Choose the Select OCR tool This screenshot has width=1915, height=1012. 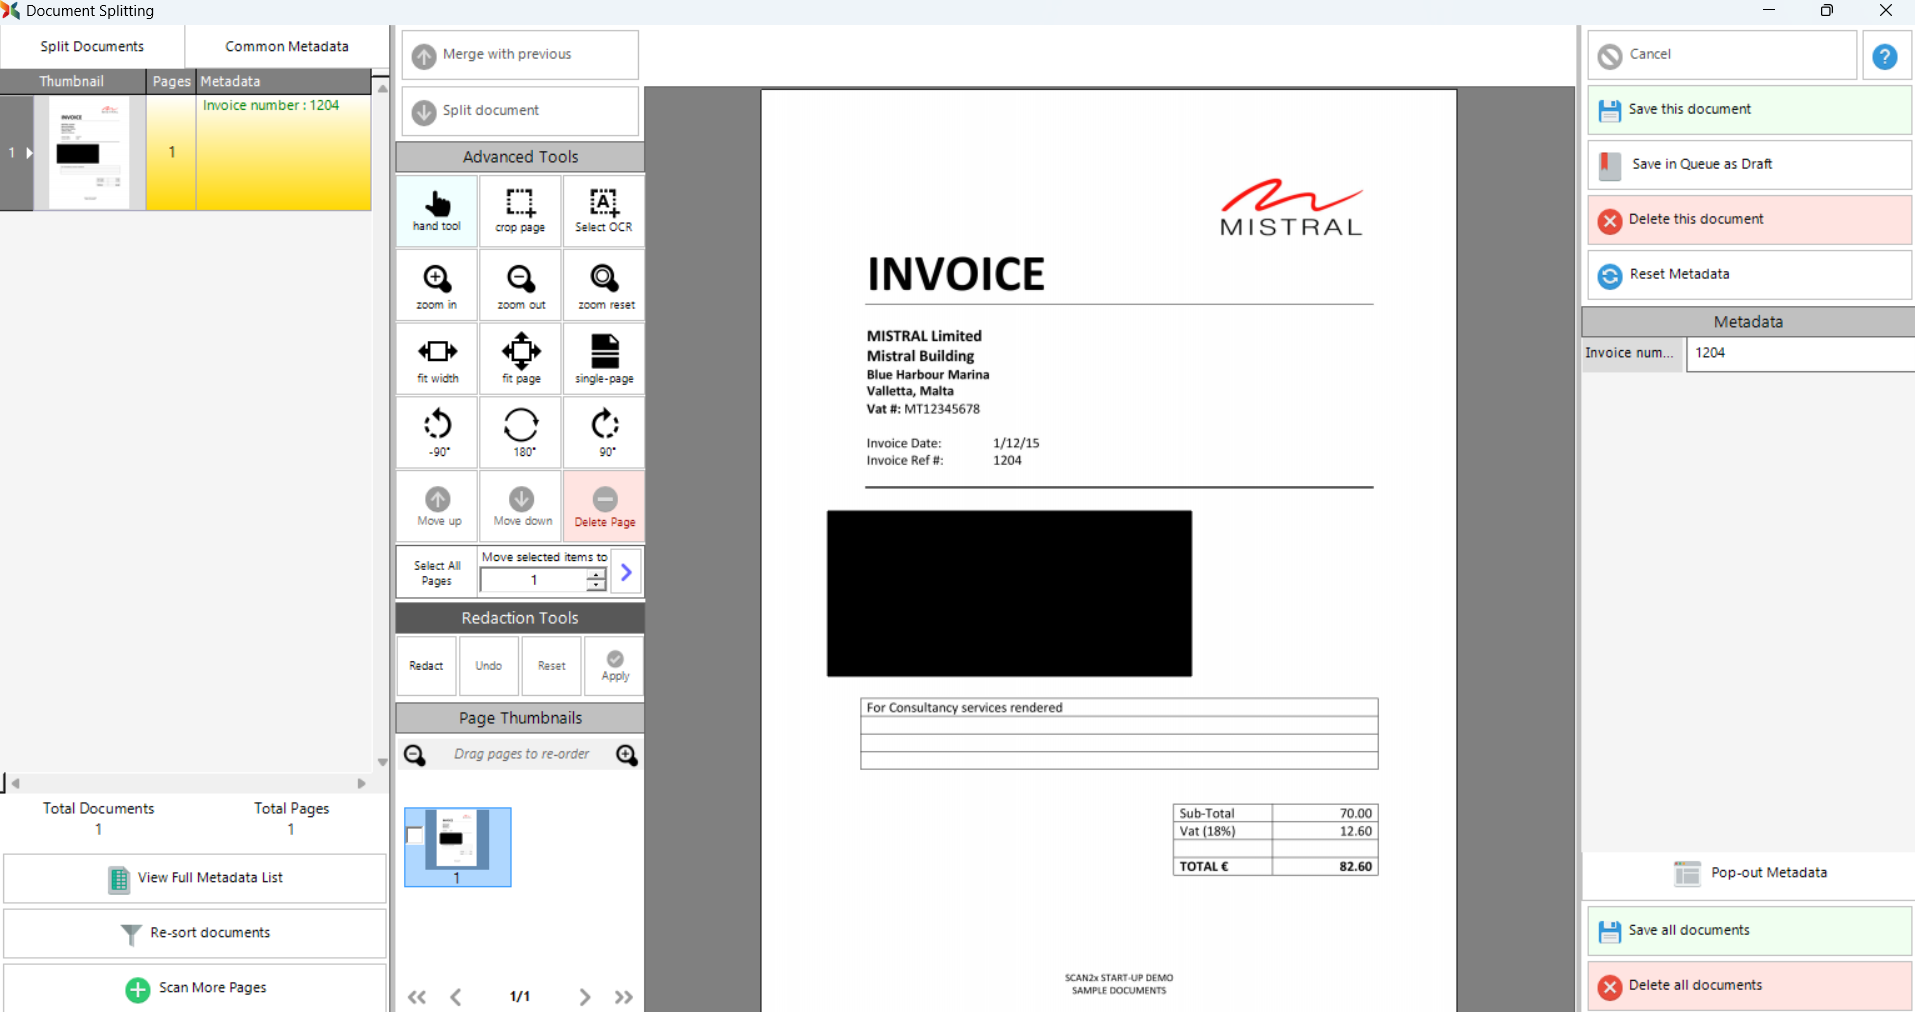point(603,211)
